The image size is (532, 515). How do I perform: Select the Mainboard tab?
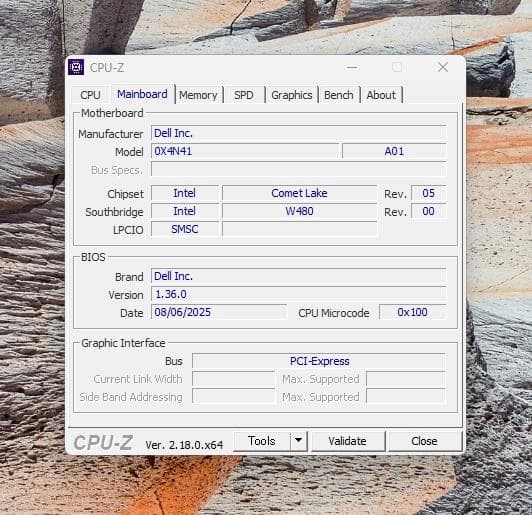(142, 94)
